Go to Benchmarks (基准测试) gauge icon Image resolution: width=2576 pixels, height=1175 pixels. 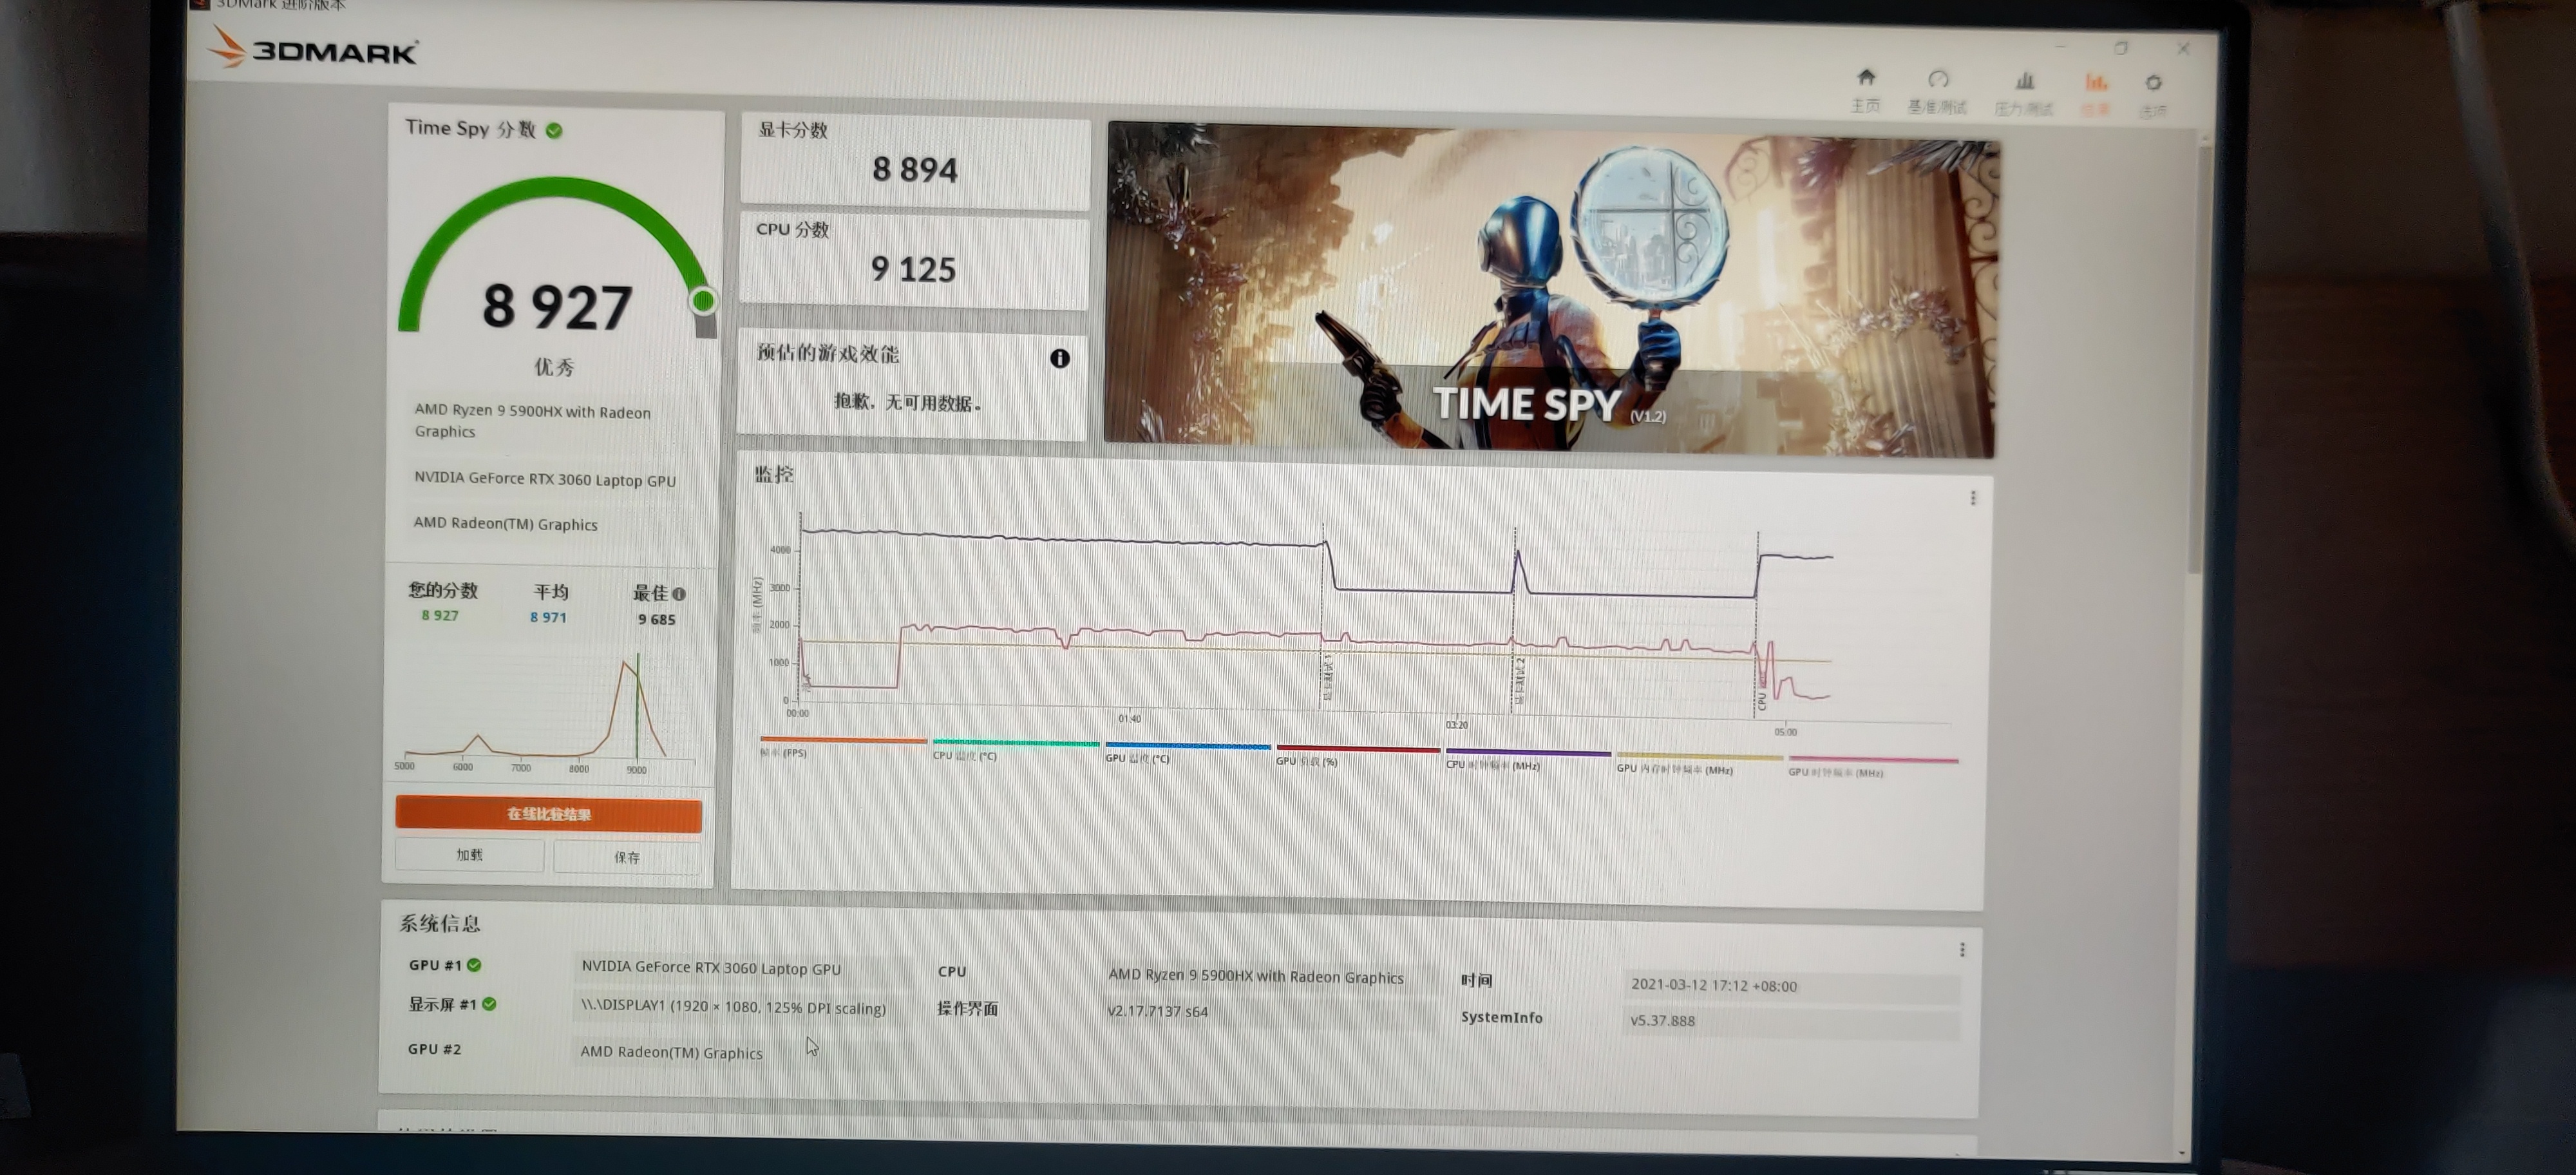(1938, 80)
